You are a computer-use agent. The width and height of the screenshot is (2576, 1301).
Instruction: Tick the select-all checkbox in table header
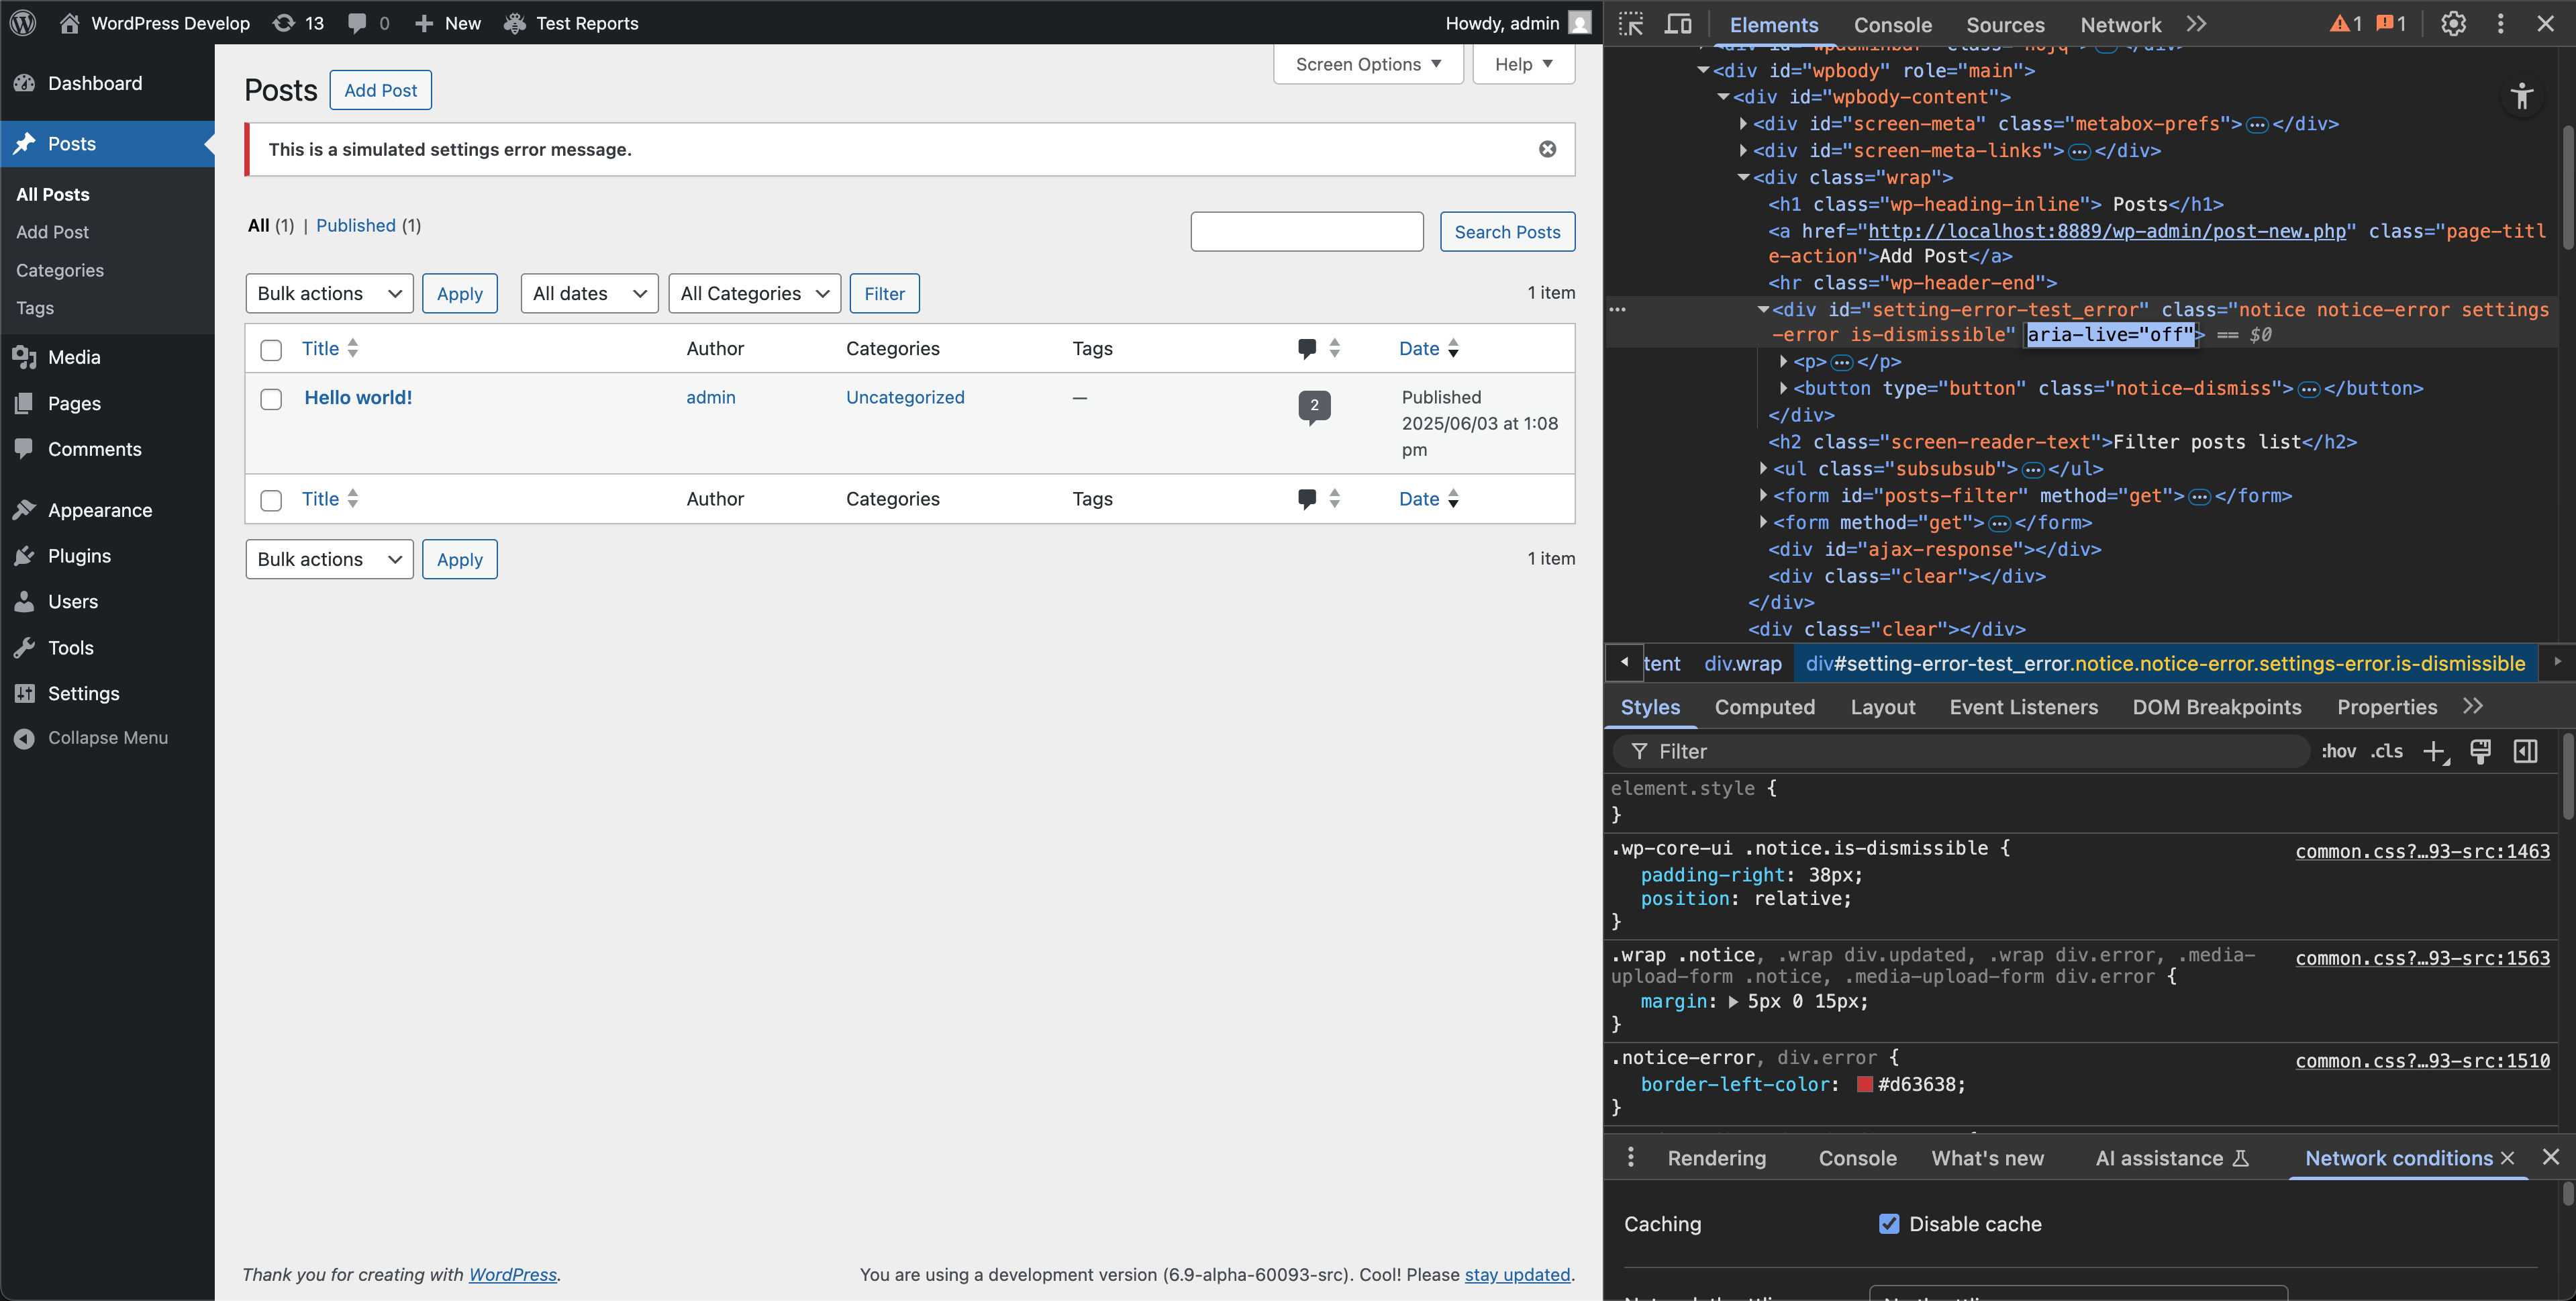[x=271, y=349]
